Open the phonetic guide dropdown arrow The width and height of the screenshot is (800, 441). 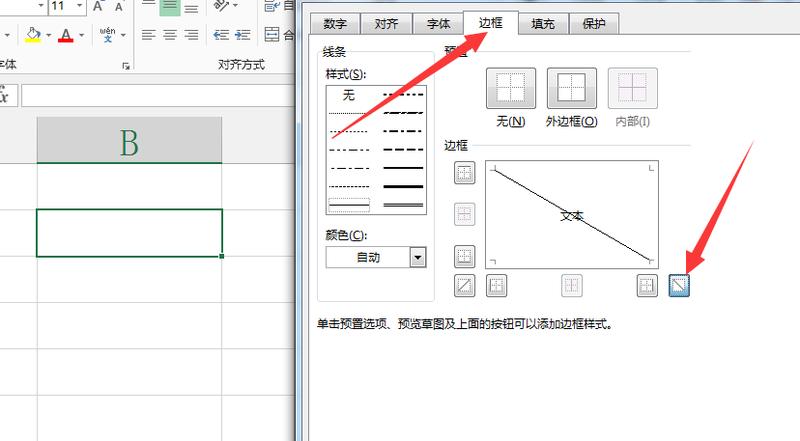click(123, 35)
